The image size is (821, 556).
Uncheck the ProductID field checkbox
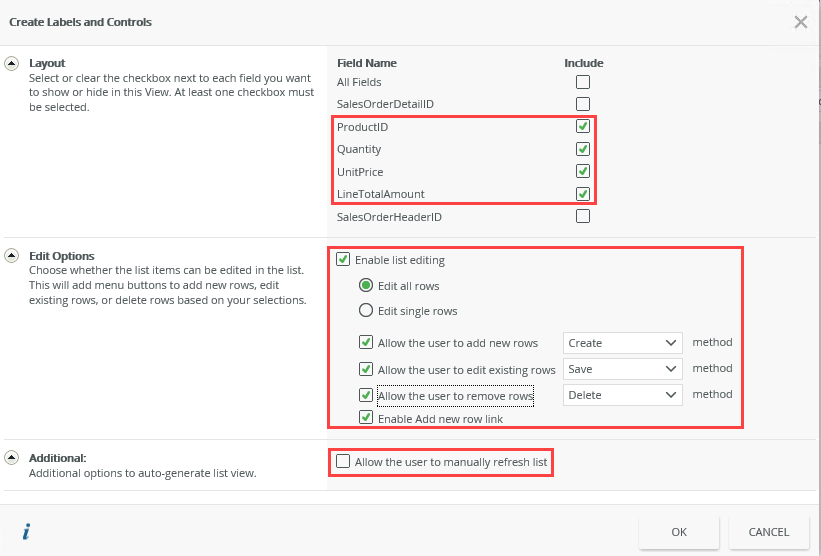click(583, 127)
